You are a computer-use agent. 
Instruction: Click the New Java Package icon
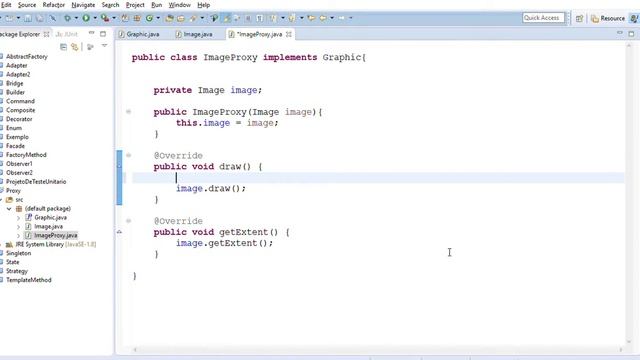137,18
